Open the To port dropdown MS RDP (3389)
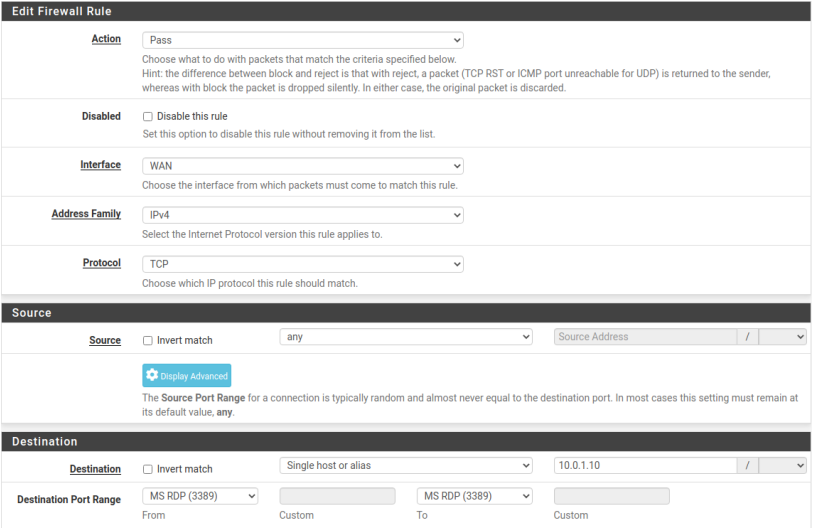The image size is (814, 530). 474,496
